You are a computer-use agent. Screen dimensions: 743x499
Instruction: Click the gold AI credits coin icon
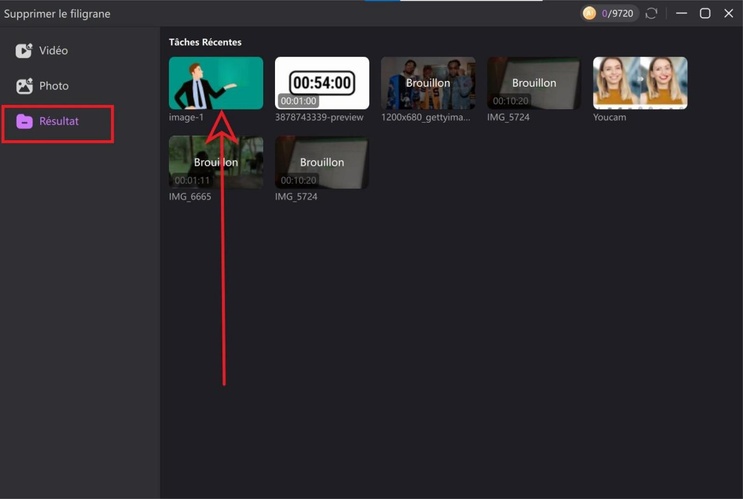point(589,13)
